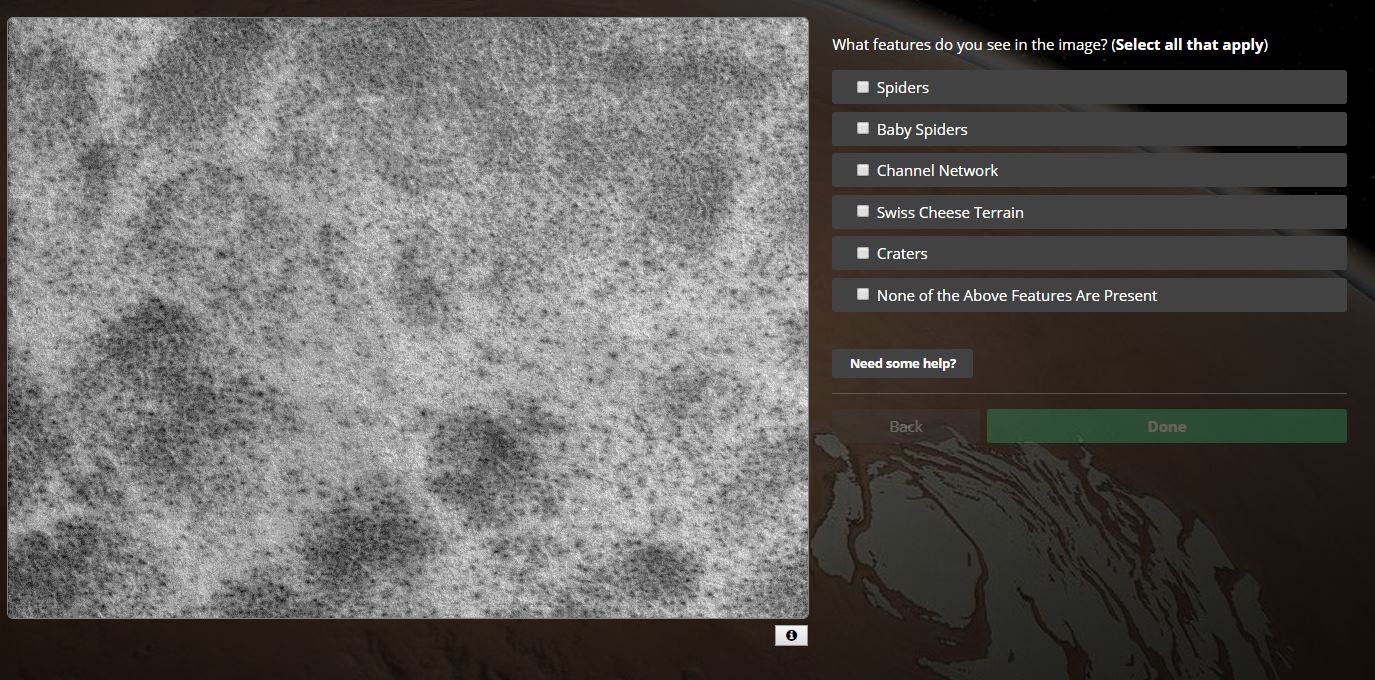Enable the Baby Spiders checkbox
The height and width of the screenshot is (680, 1375).
[x=863, y=129]
